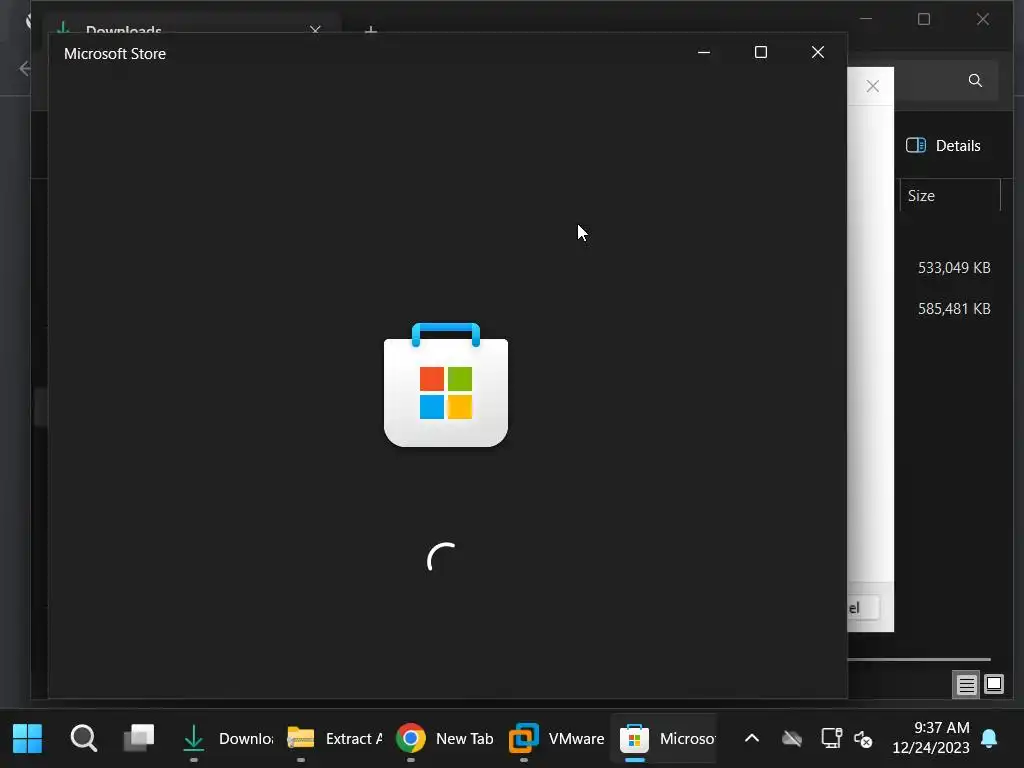The image size is (1024, 768).
Task: Select the 585,481 KB size entry
Action: click(x=954, y=309)
